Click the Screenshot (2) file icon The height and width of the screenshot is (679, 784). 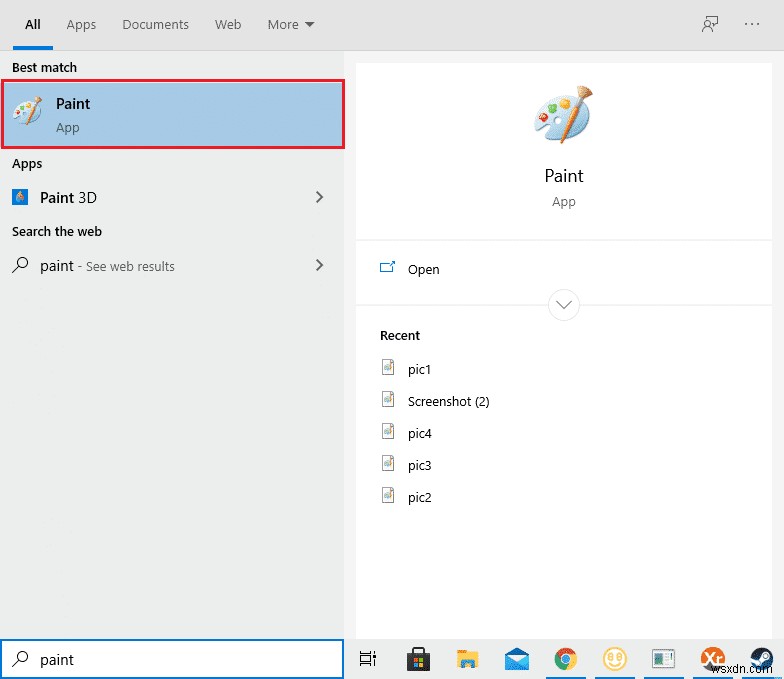388,400
